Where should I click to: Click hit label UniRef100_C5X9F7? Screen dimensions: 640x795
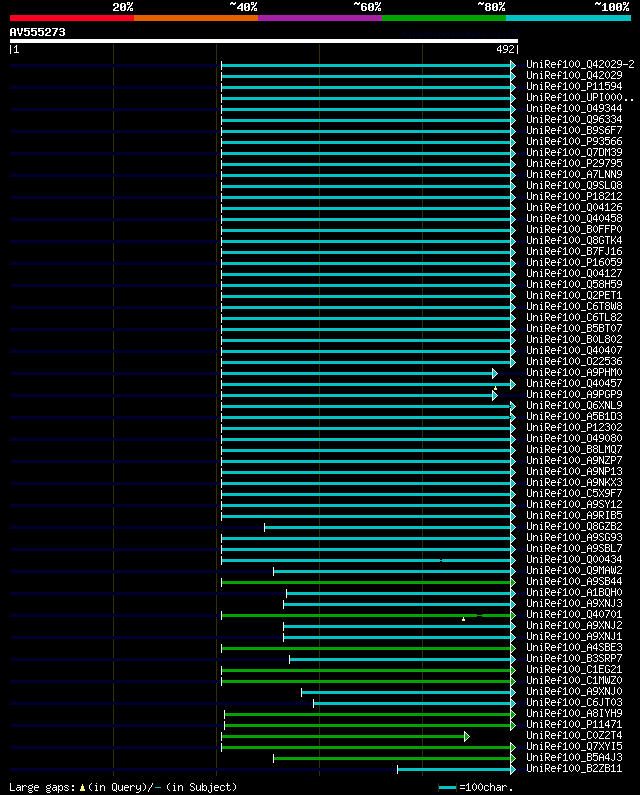click(574, 494)
